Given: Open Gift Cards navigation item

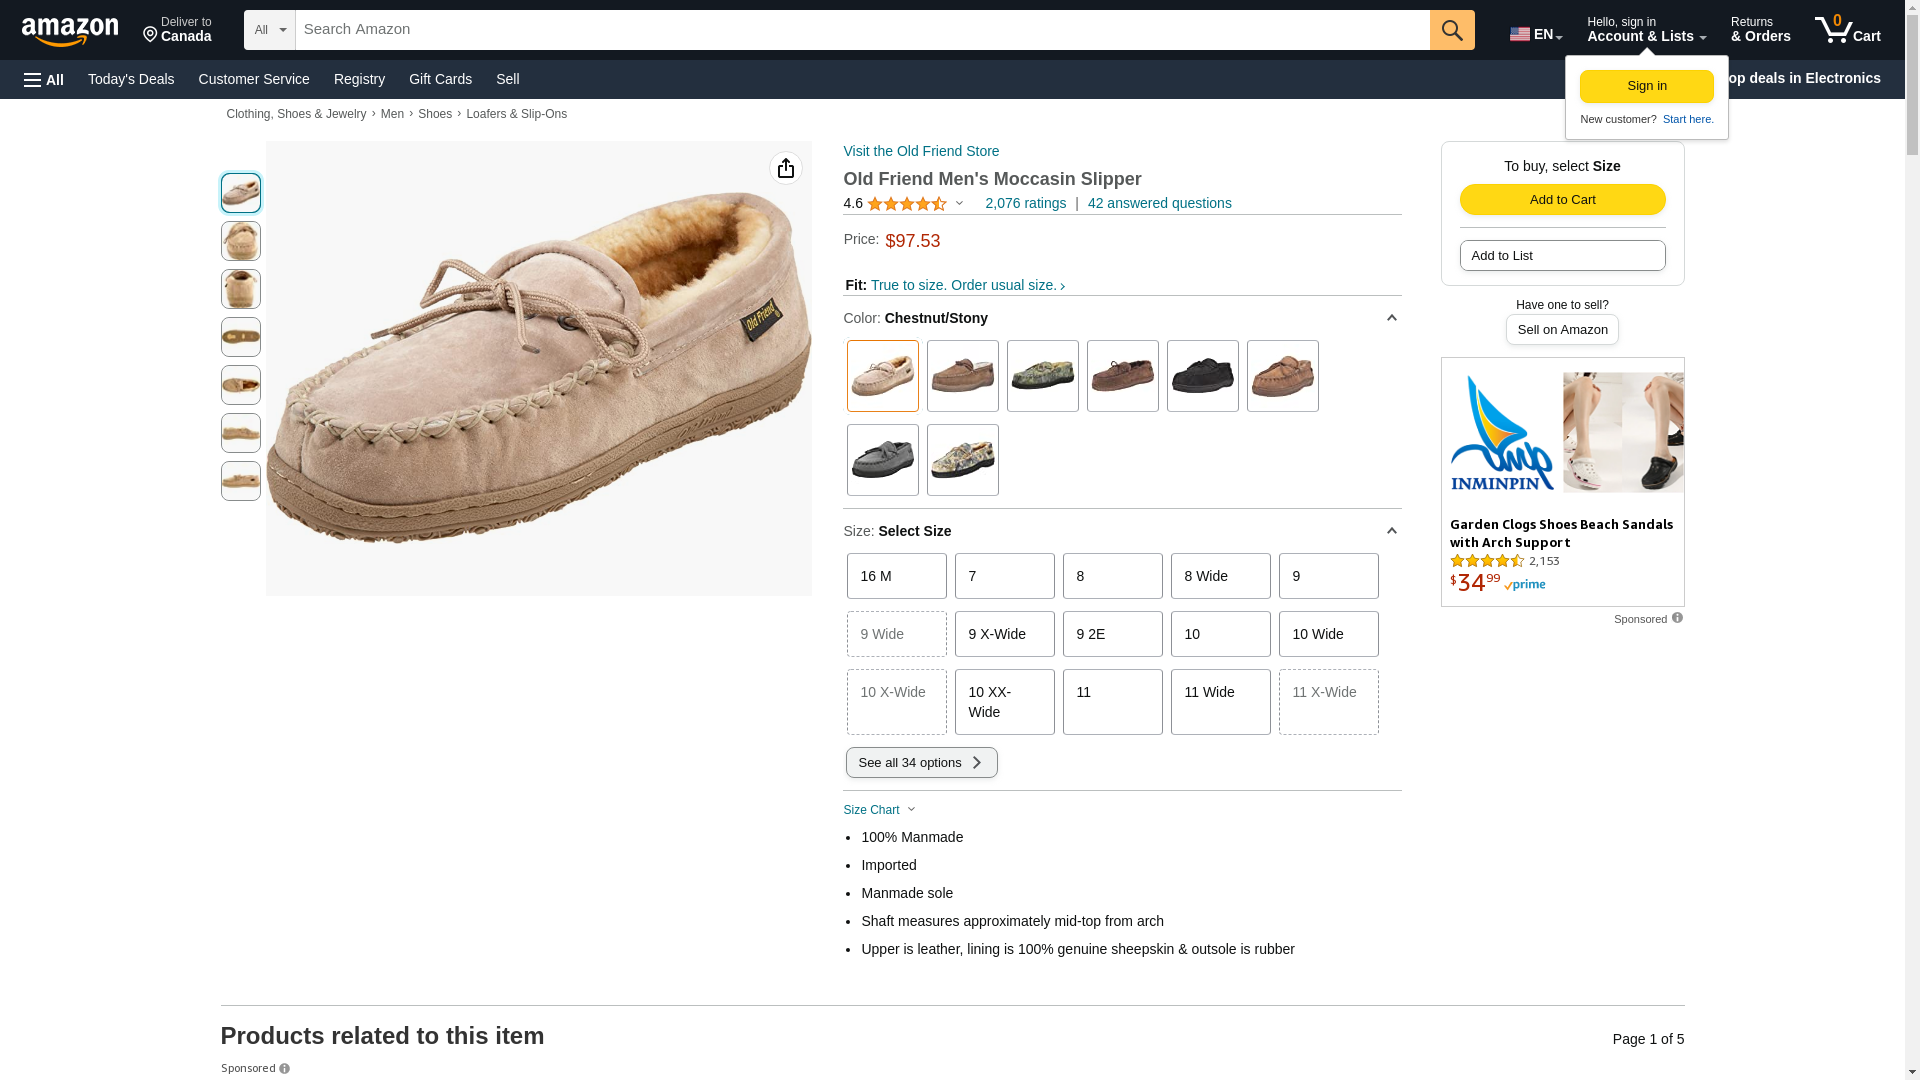Looking at the screenshot, I should (x=440, y=79).
